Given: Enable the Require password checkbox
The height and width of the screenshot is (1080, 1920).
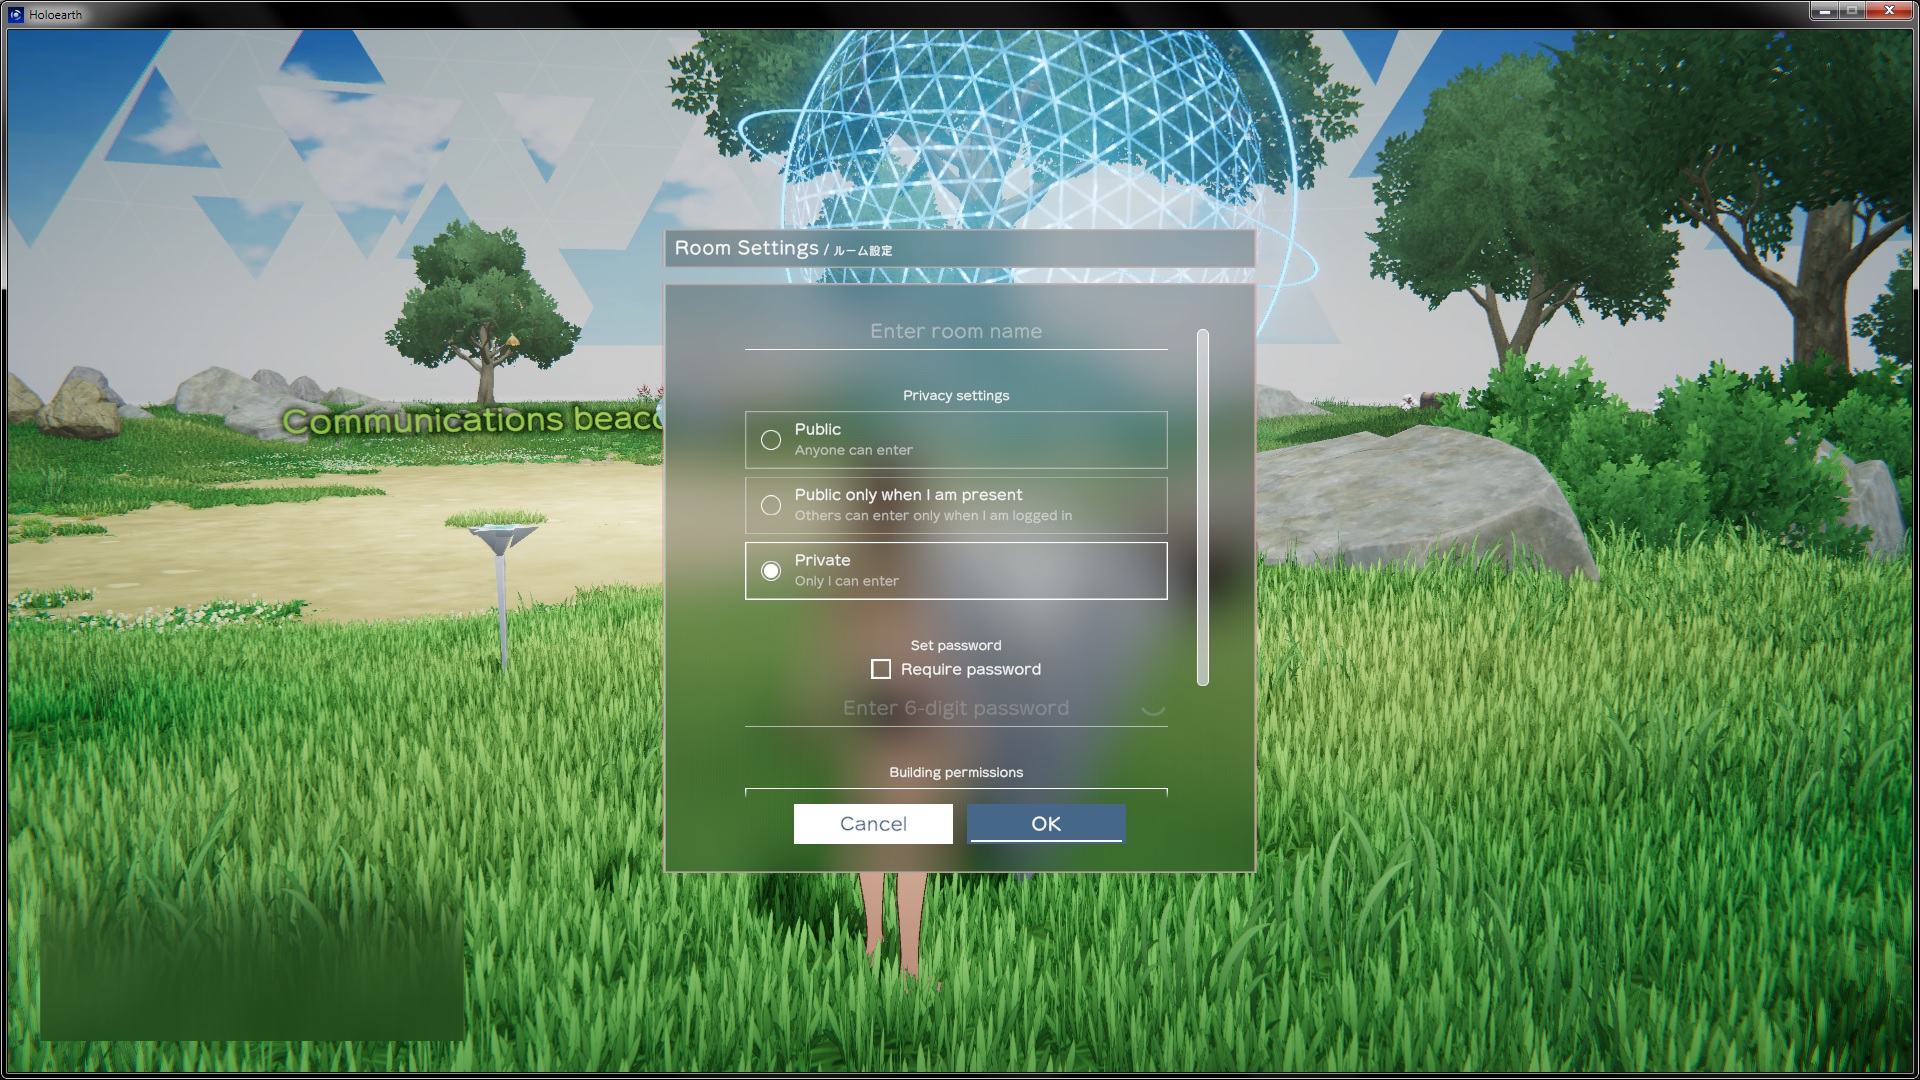Looking at the screenshot, I should click(881, 669).
